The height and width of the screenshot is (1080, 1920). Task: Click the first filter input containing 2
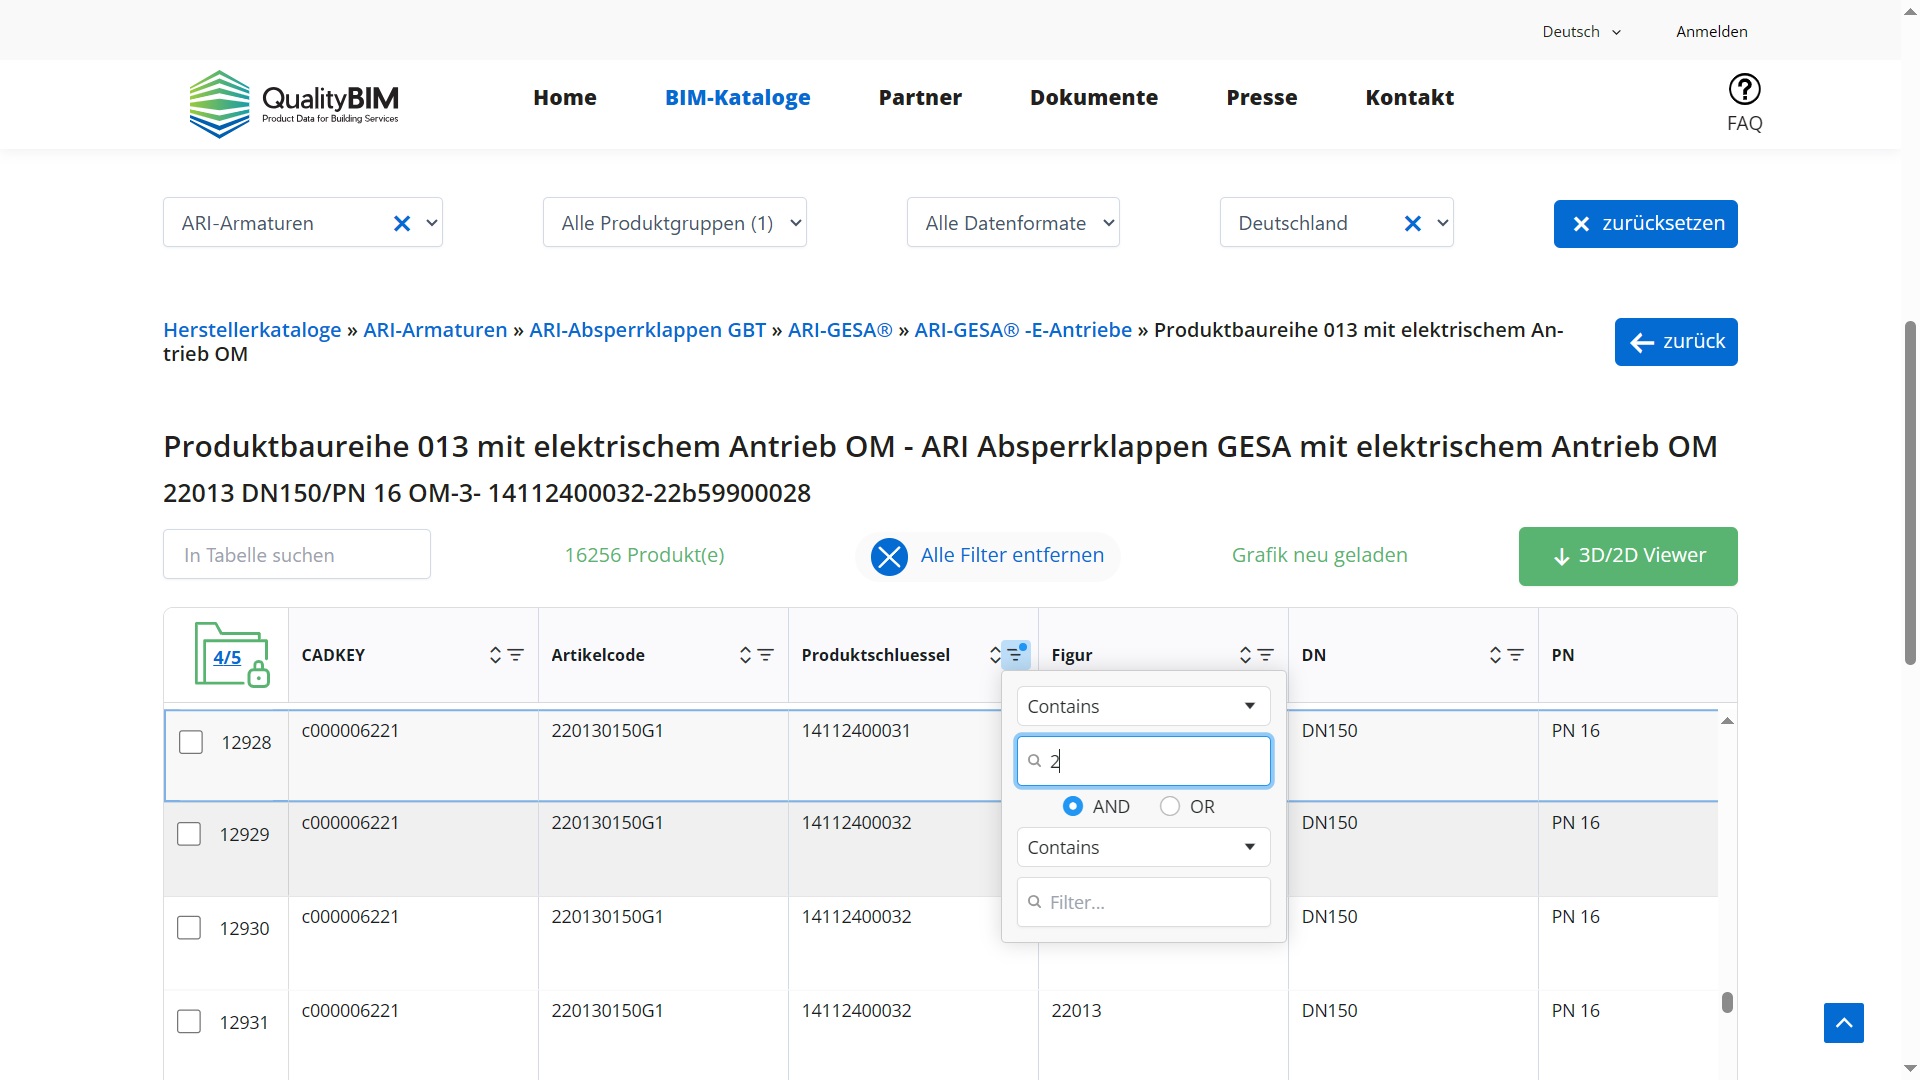click(1143, 761)
